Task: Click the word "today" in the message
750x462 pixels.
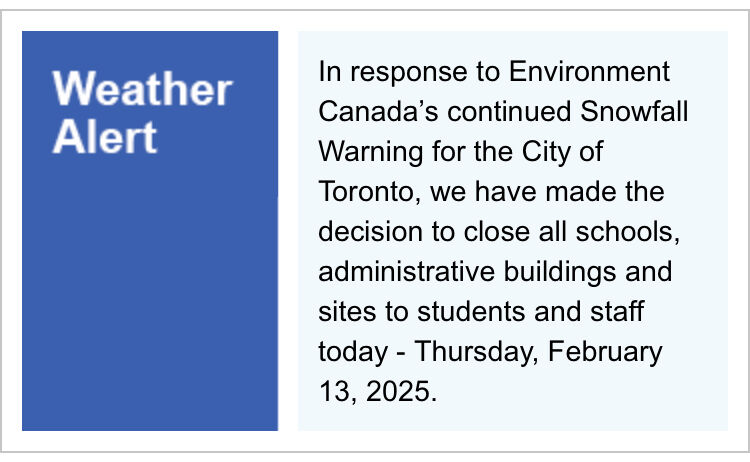Action: (x=353, y=353)
